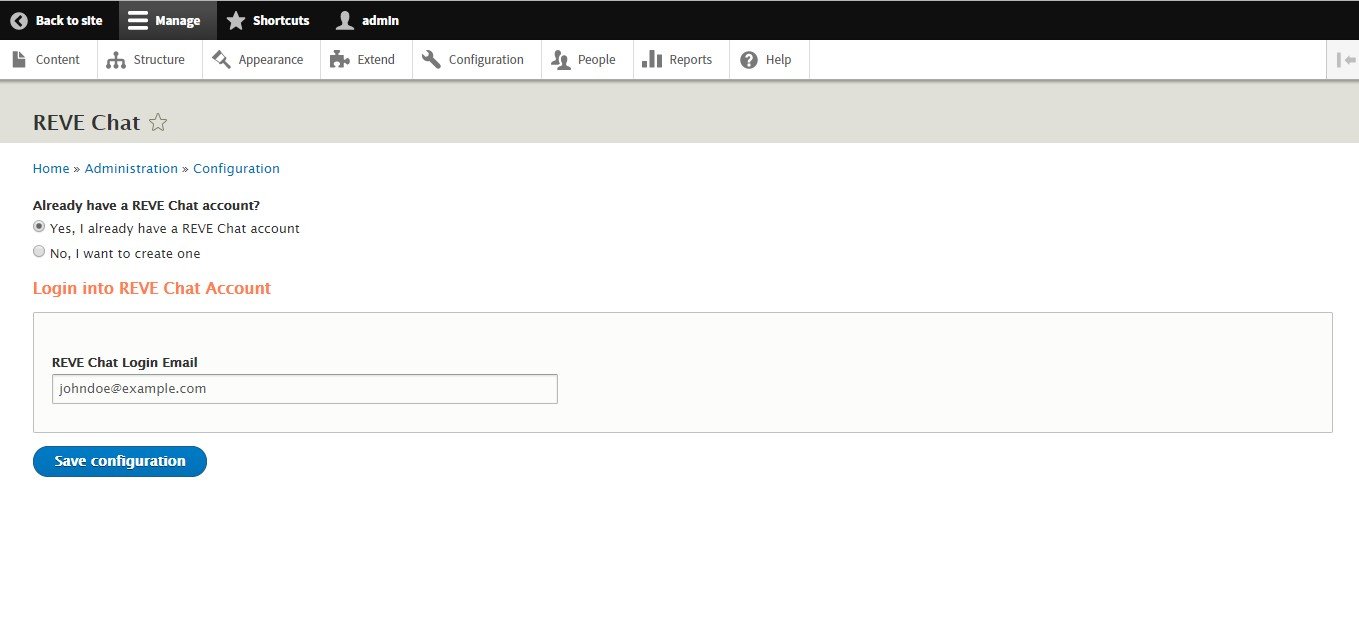This screenshot has height=635, width=1359.
Task: Click the Manage hamburger icon
Action: pos(138,20)
